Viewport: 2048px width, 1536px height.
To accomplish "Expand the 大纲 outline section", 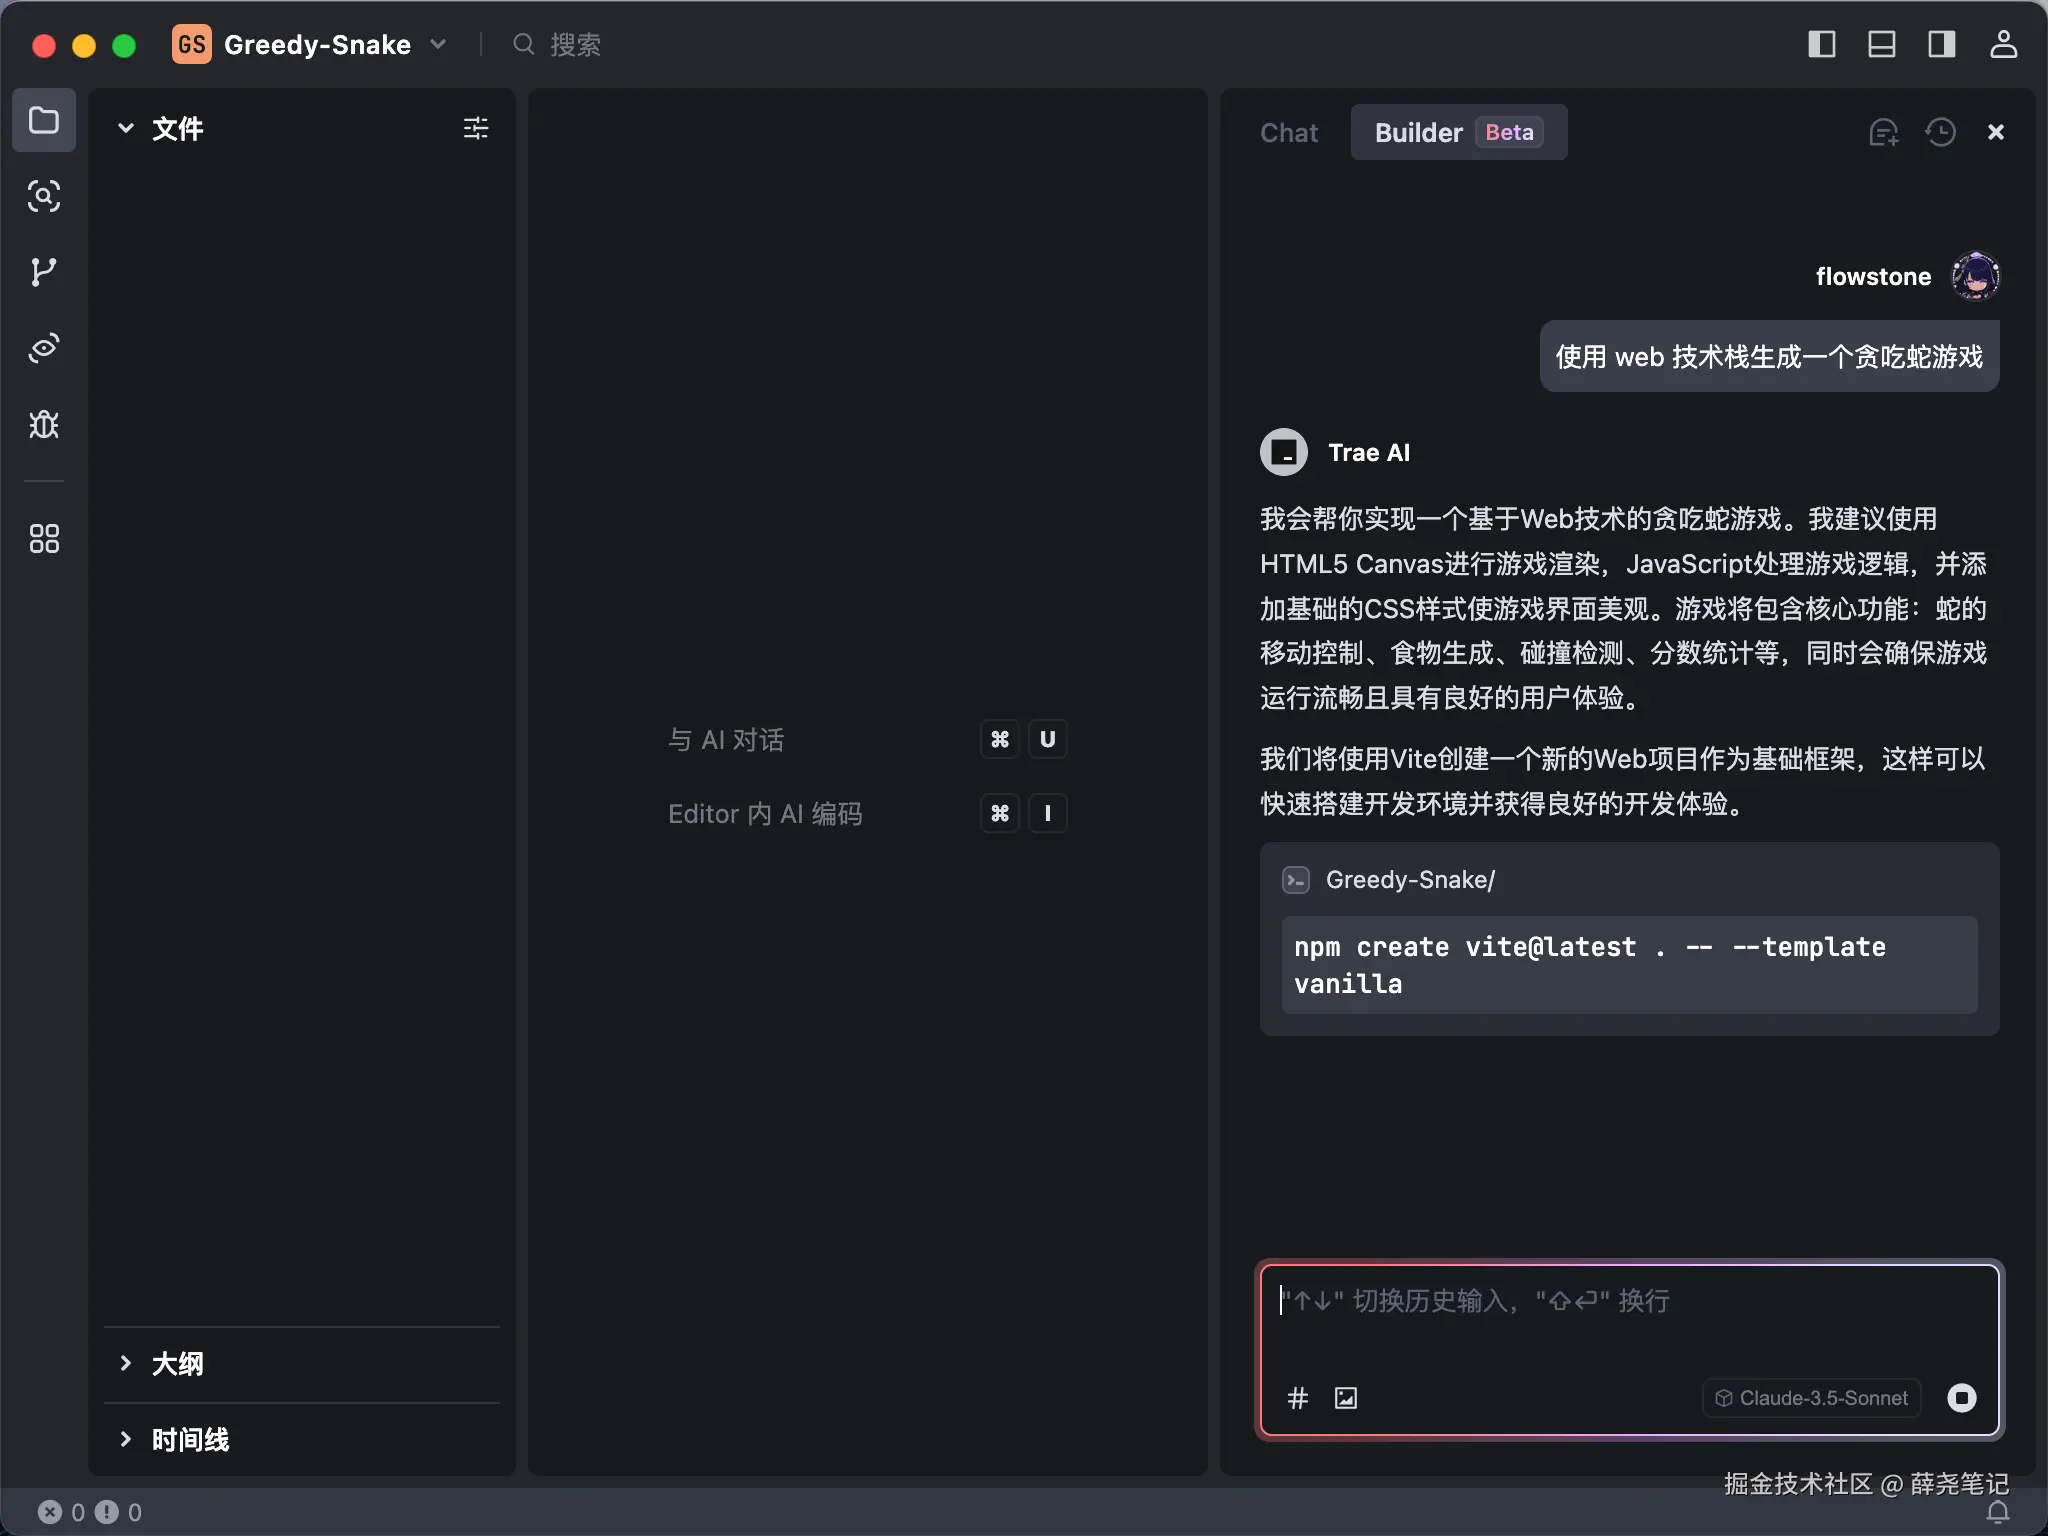I will pyautogui.click(x=126, y=1363).
